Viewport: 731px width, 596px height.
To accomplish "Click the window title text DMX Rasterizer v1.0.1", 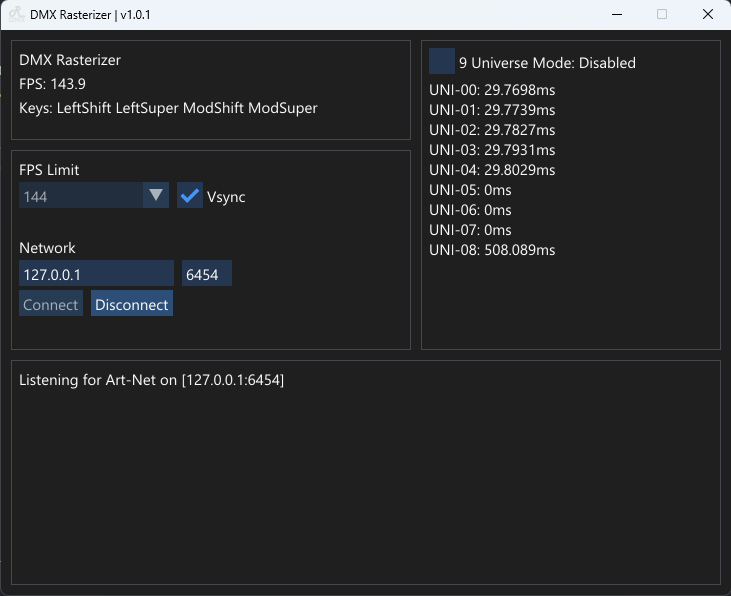I will [91, 15].
